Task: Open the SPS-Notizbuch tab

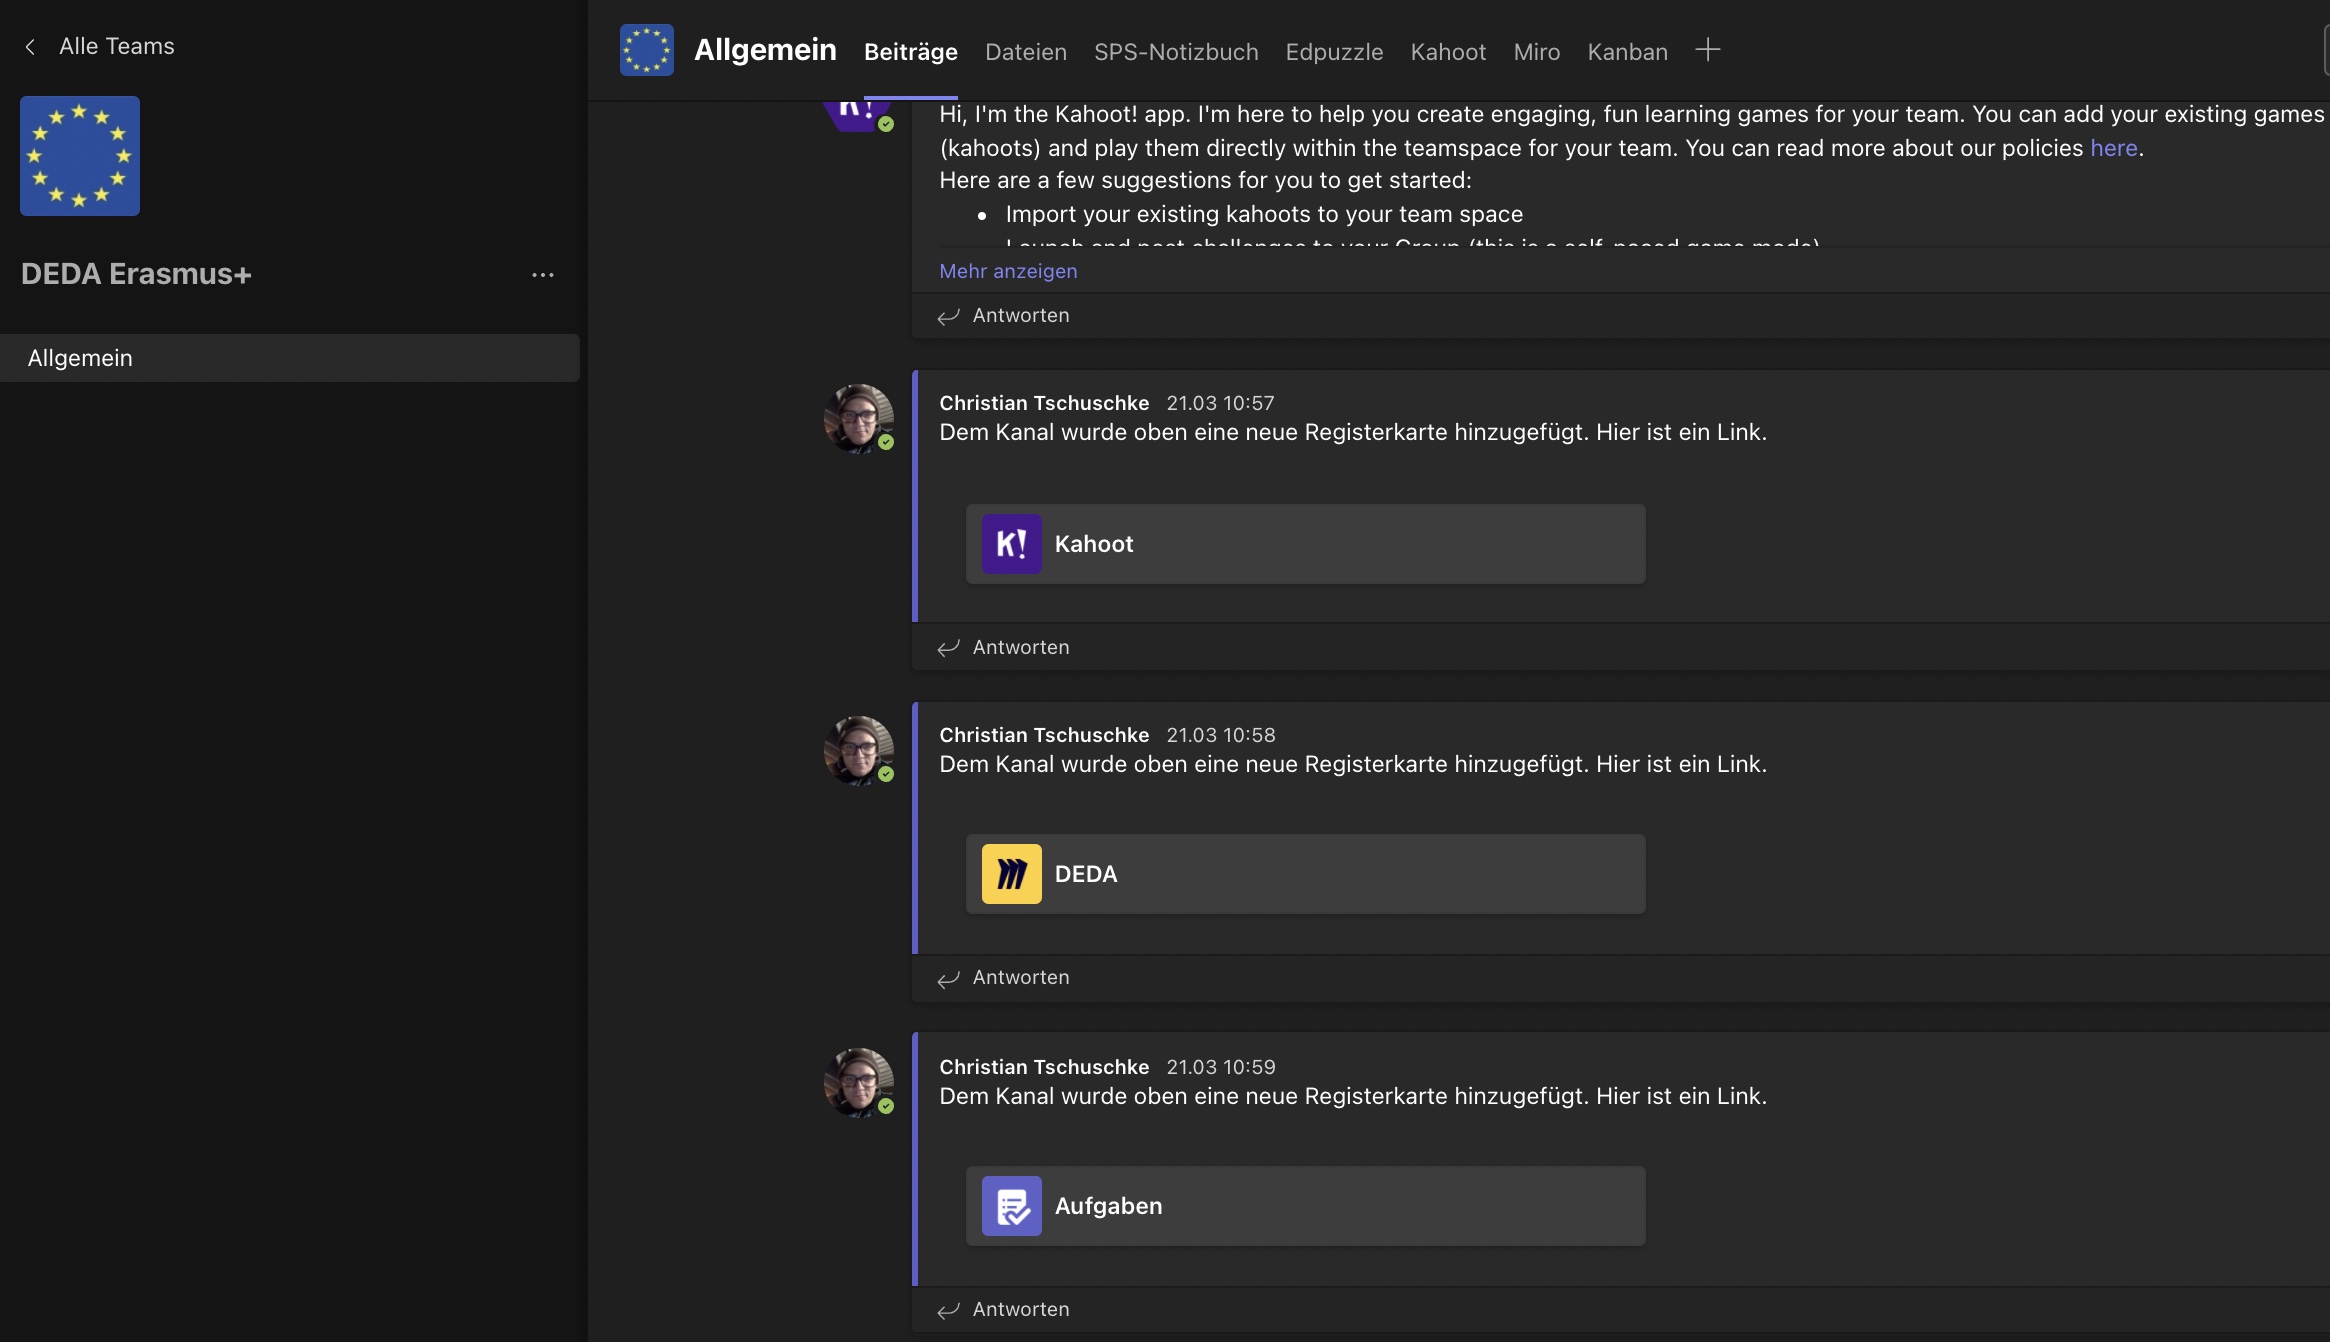Action: coord(1175,52)
